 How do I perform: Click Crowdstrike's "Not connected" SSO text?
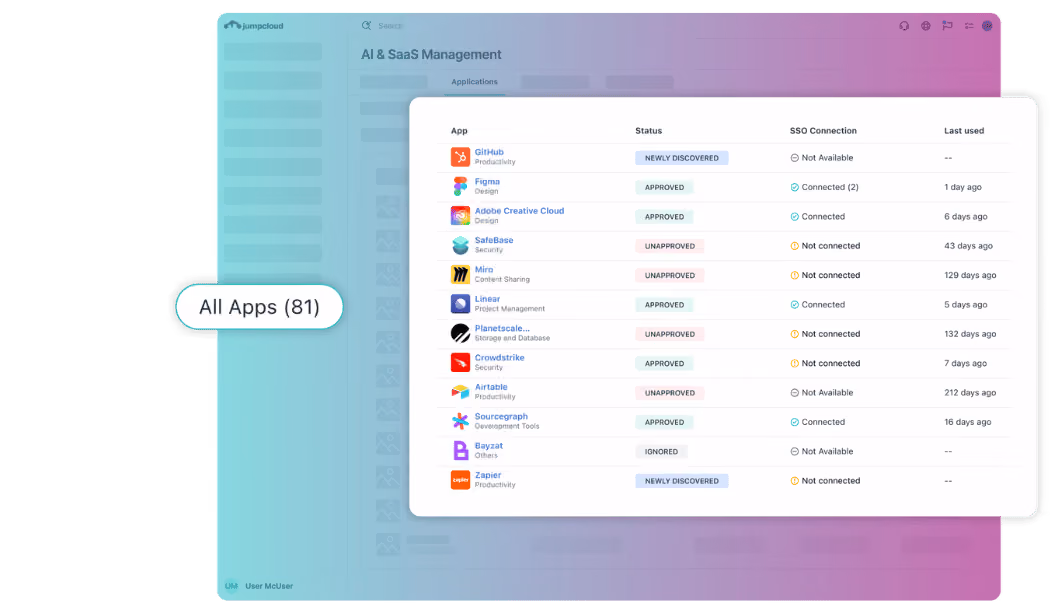[x=830, y=363]
